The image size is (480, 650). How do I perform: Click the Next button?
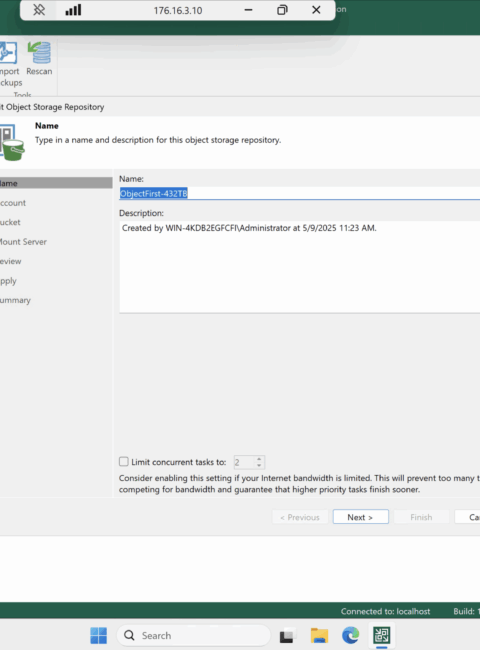tap(361, 517)
